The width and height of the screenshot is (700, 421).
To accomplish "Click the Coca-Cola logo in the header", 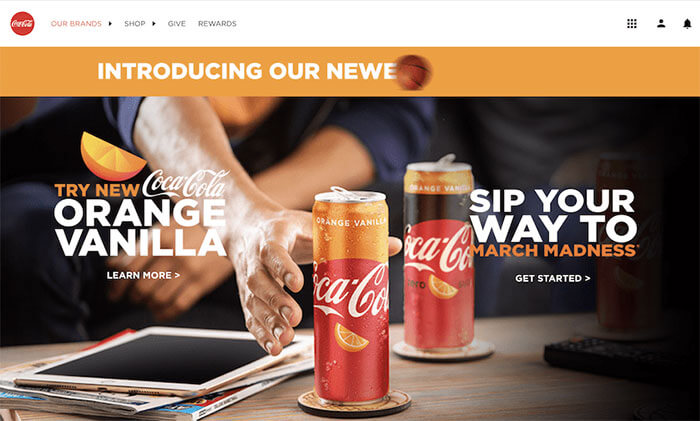I will point(22,23).
